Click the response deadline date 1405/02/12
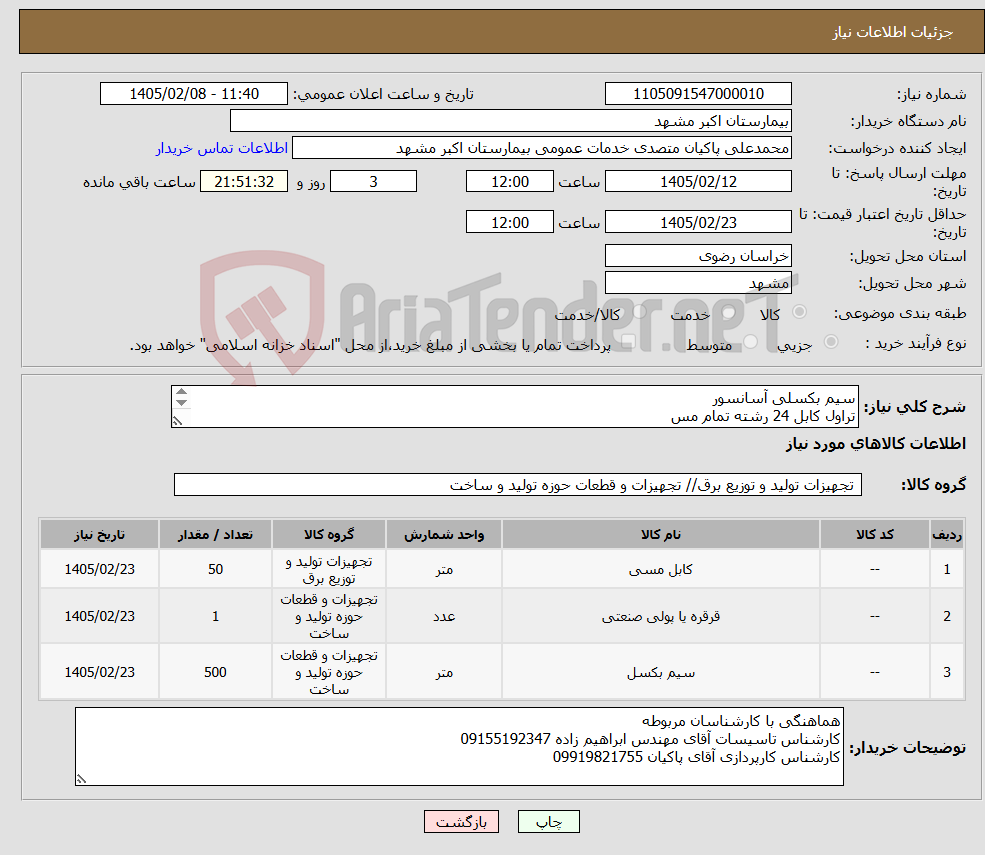This screenshot has height=855, width=985. [x=698, y=182]
